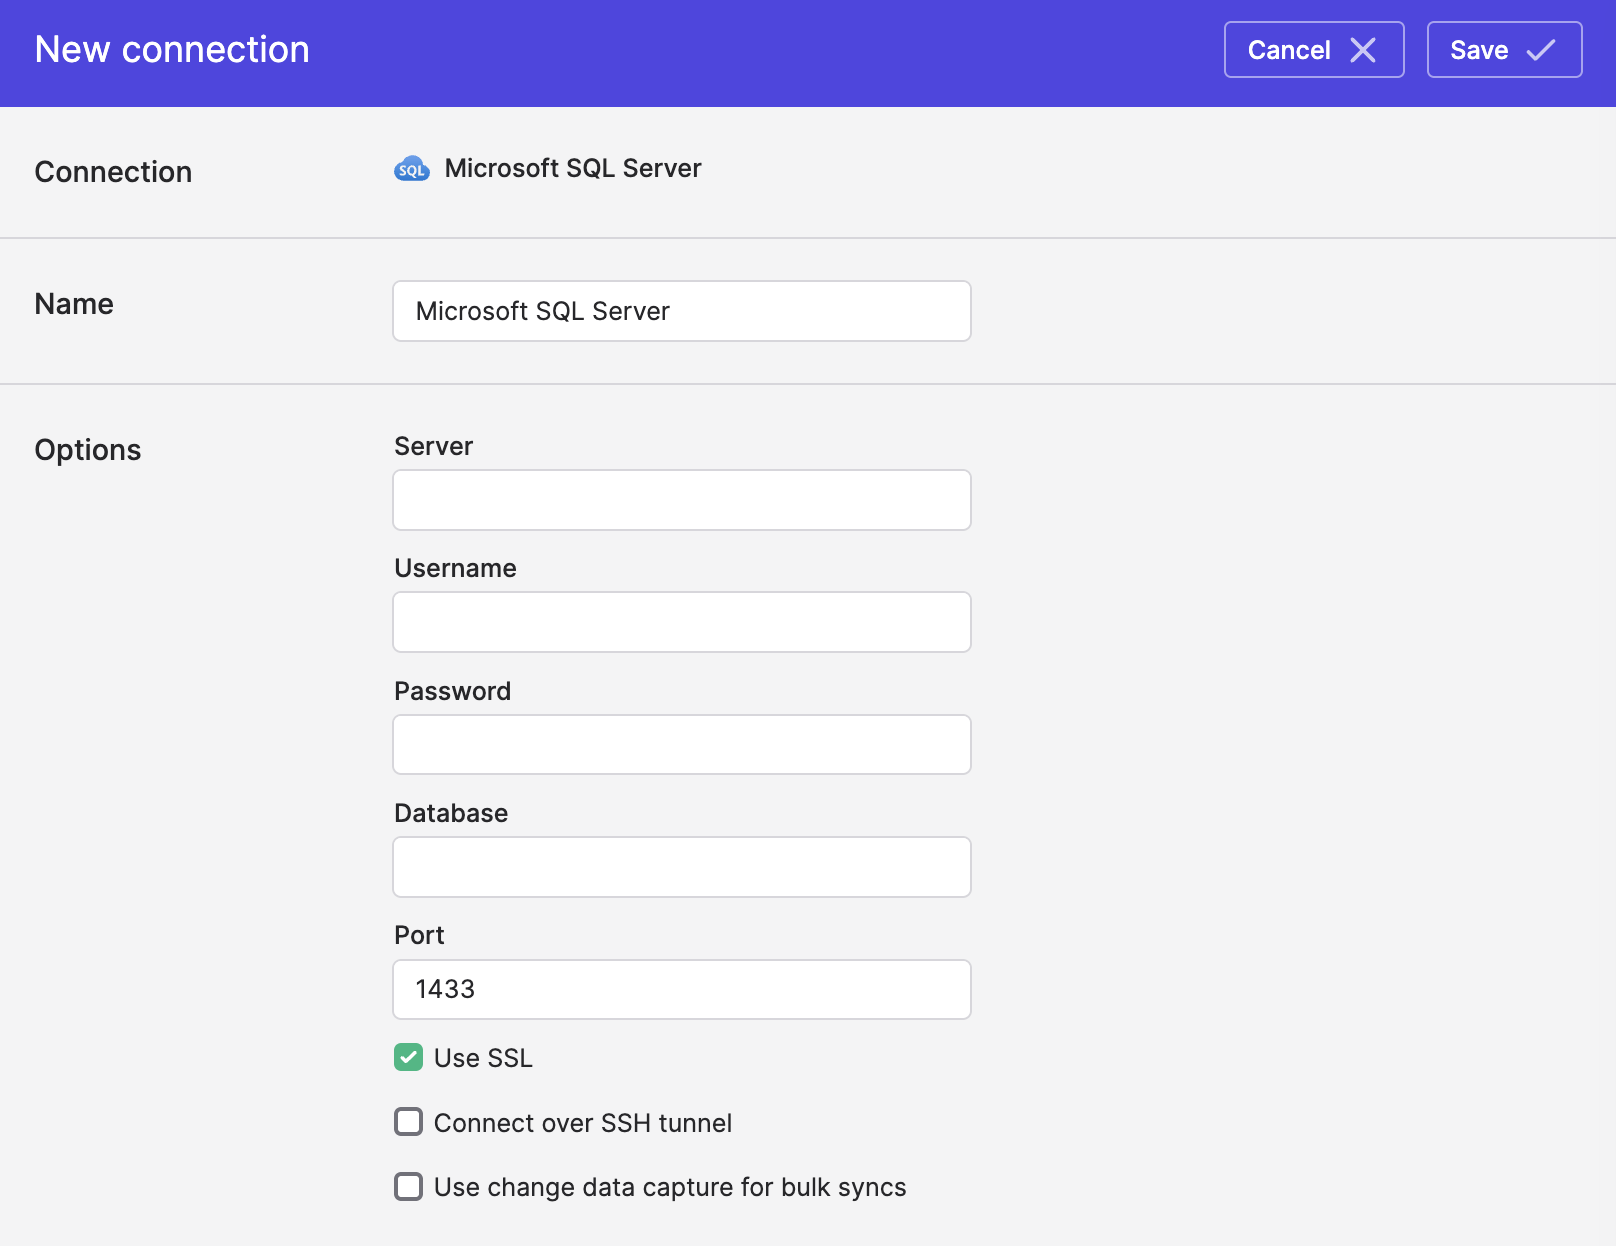The width and height of the screenshot is (1616, 1246).
Task: Click the Microsoft SQL Server connection type text
Action: 573,168
